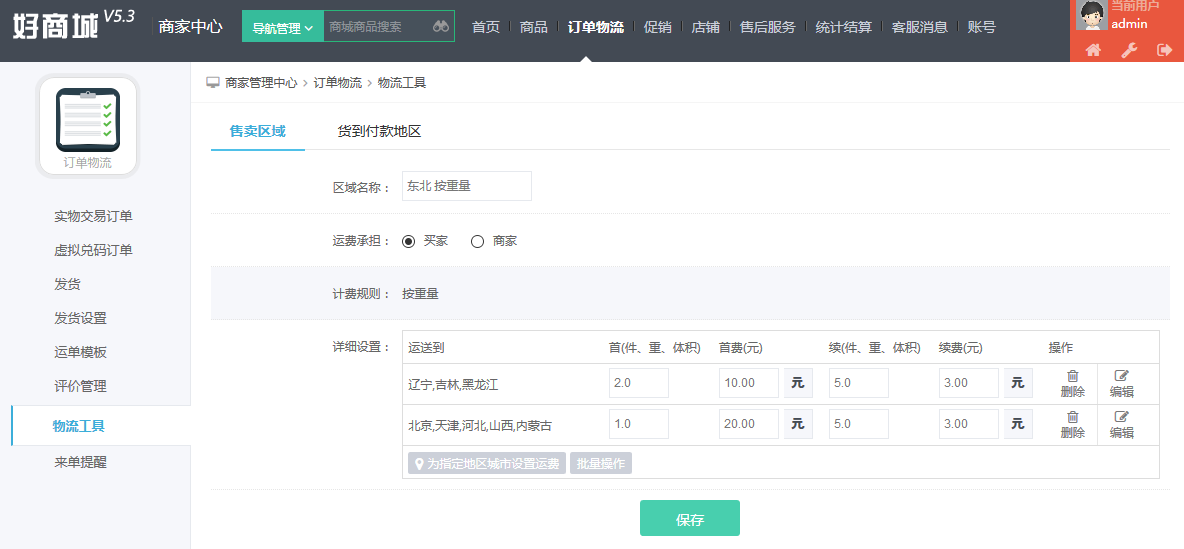This screenshot has width=1184, height=549.
Task: Edit the 辽宁,吉林,黑龙江 shipping row
Action: (1121, 384)
